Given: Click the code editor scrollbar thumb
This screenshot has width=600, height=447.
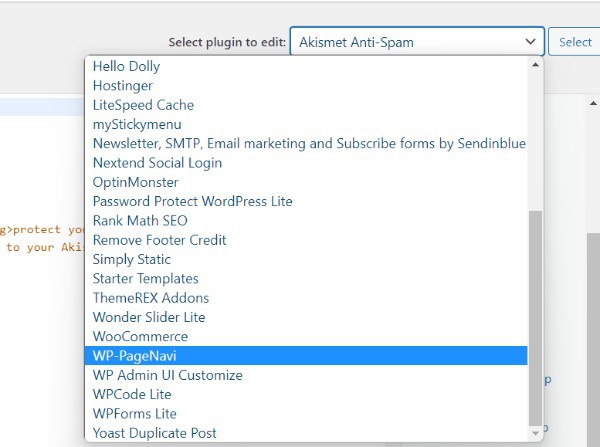Looking at the screenshot, I should [x=593, y=340].
